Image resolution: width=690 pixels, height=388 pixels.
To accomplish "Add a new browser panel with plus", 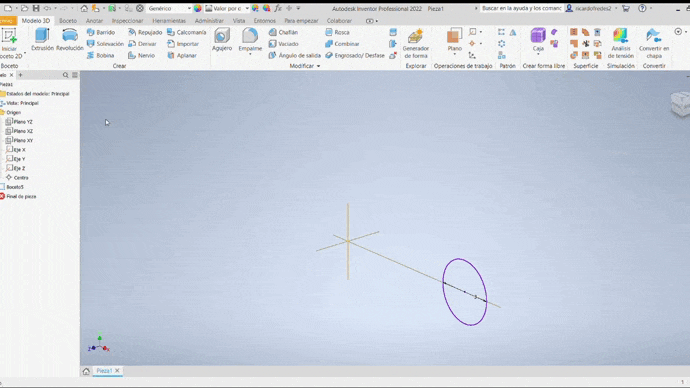I will (x=20, y=75).
